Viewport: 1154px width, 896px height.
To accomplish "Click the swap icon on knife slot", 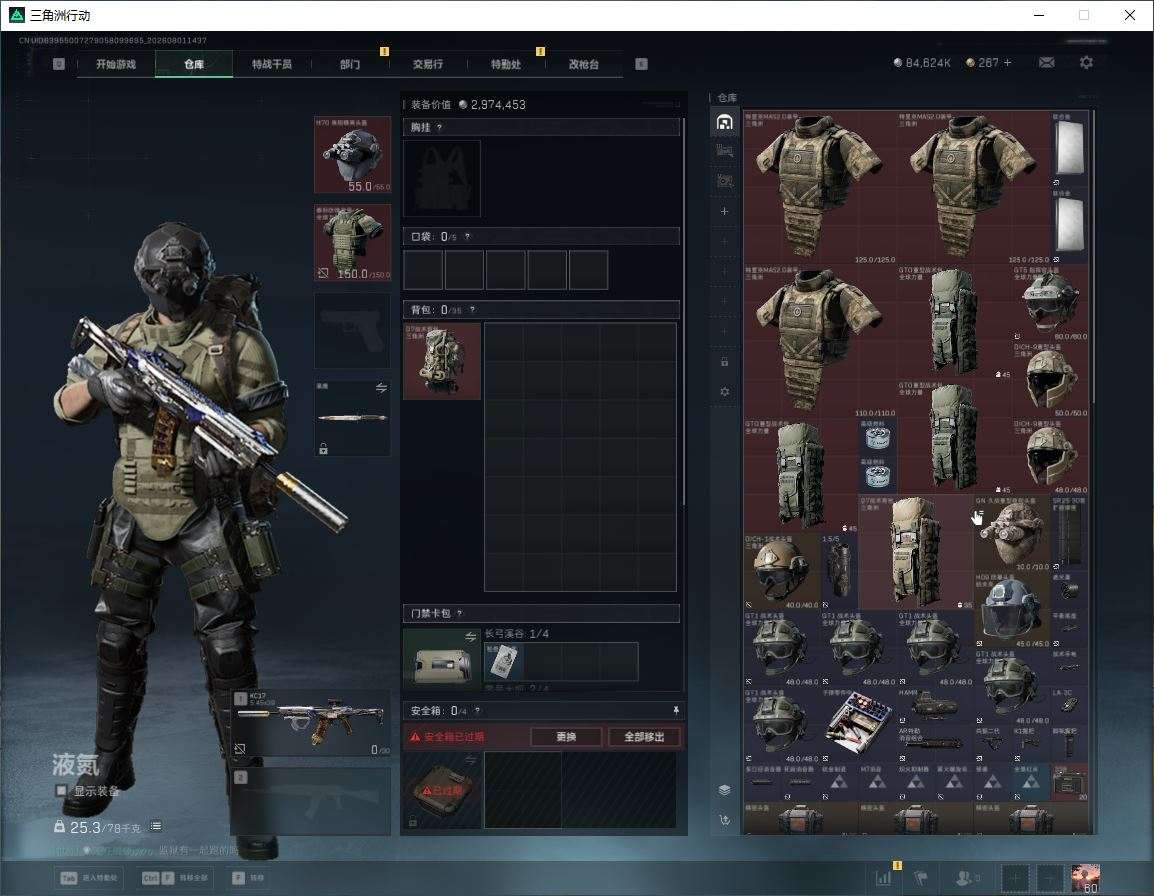I will [x=381, y=388].
